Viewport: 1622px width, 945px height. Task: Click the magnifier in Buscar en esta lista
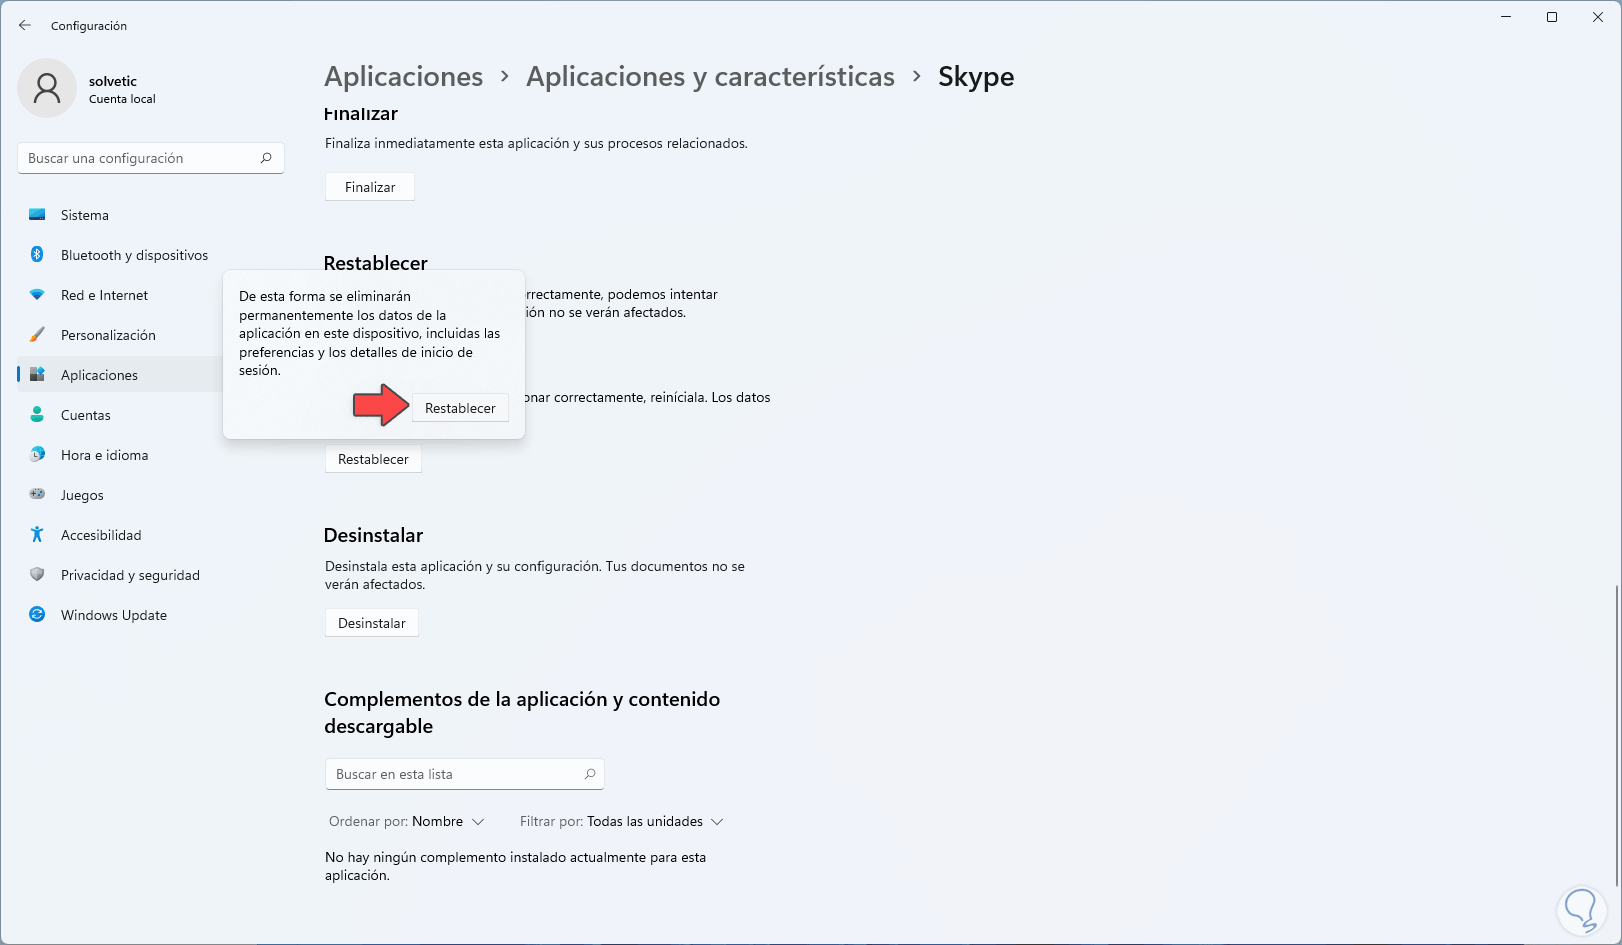(590, 774)
